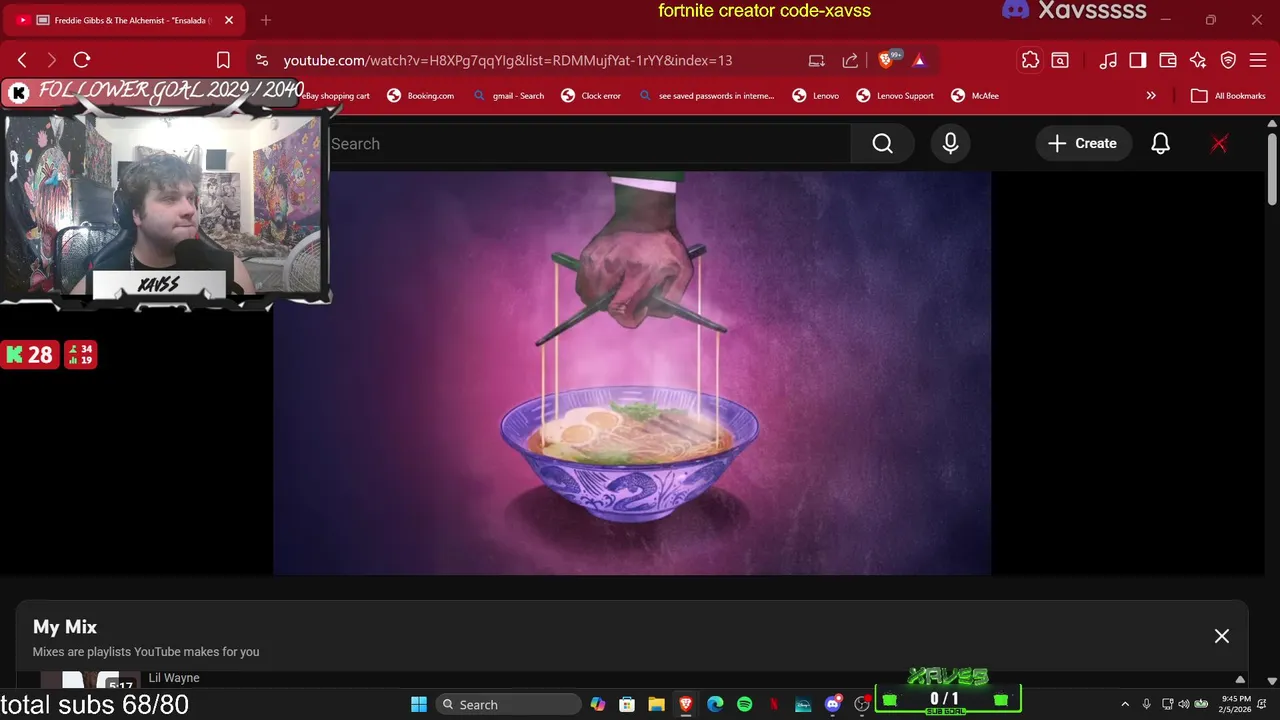The image size is (1280, 720).
Task: Open the Booking.com bookmark
Action: (420, 96)
